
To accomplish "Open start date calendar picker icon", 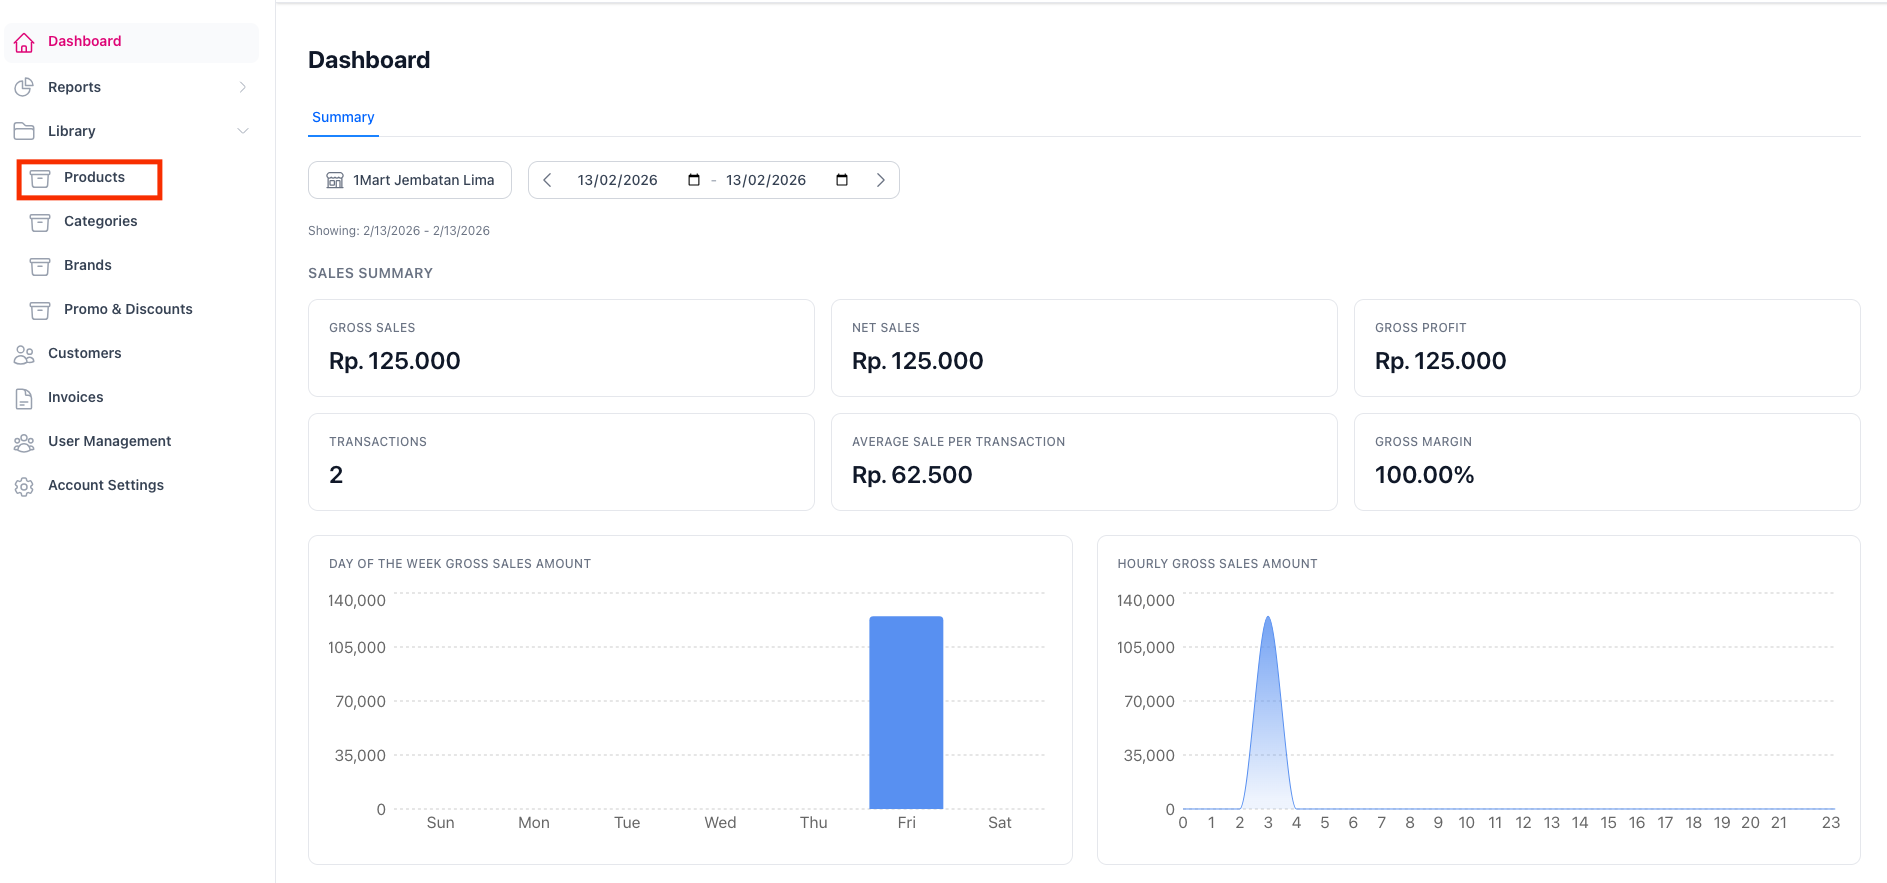I will [x=693, y=180].
